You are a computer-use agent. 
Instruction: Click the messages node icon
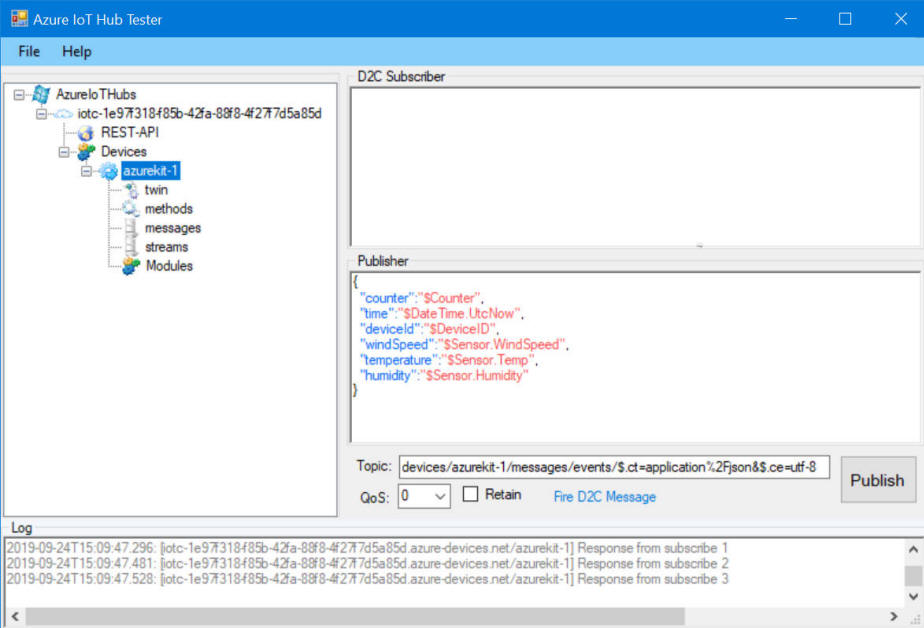point(131,228)
